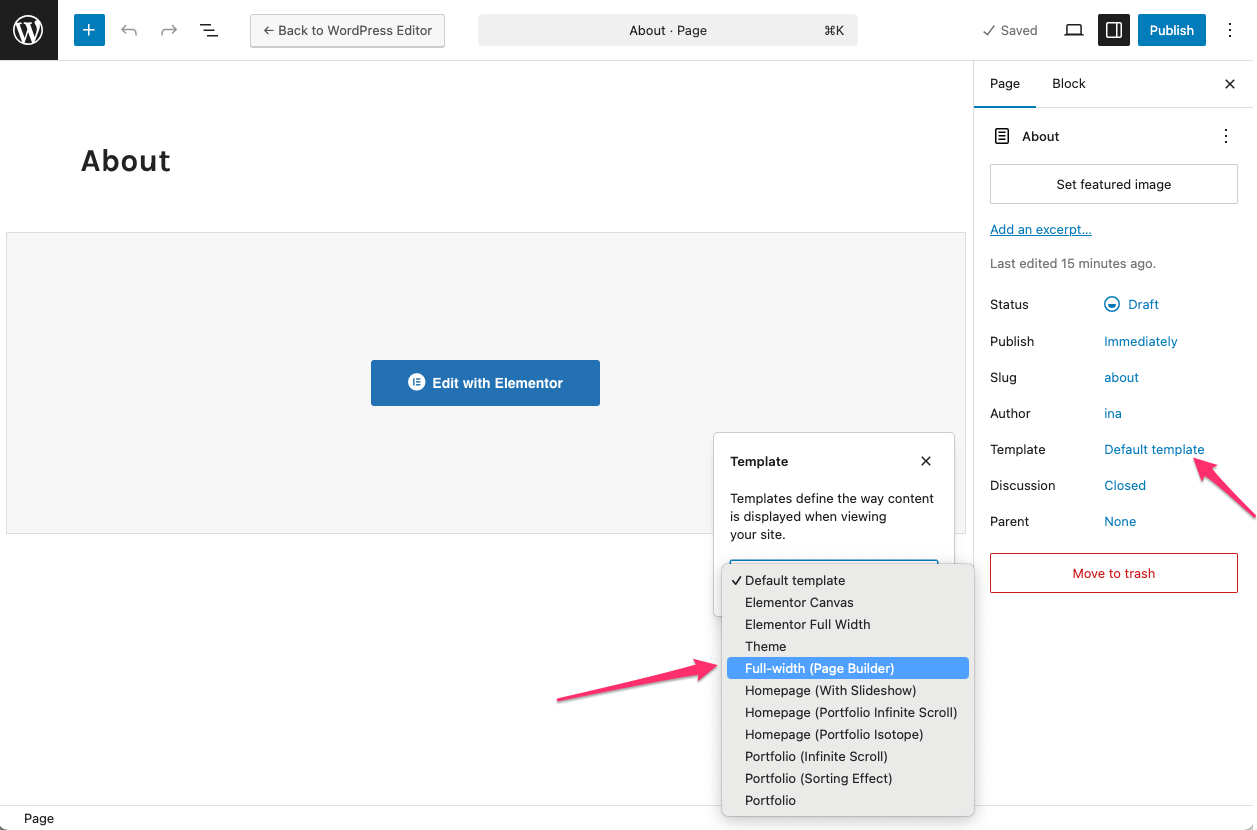Click the Edit with Elementor button
Screen dimensions: 1257x830
pos(485,383)
